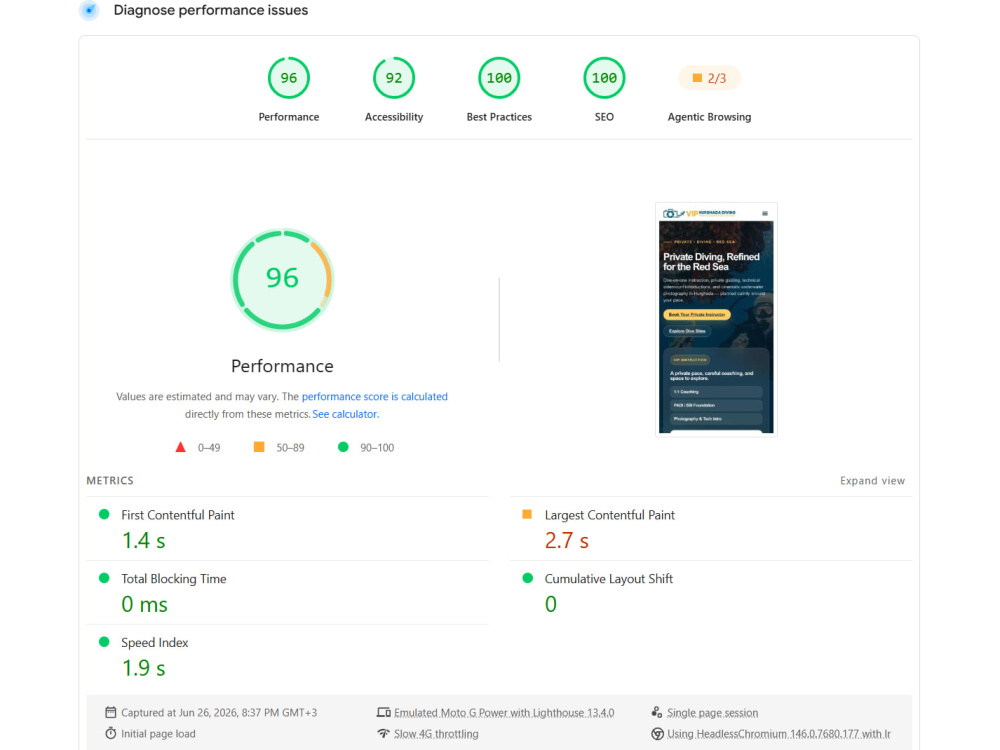This screenshot has width=1000, height=750.
Task: Click the session icon by Single page session
Action: tap(656, 712)
